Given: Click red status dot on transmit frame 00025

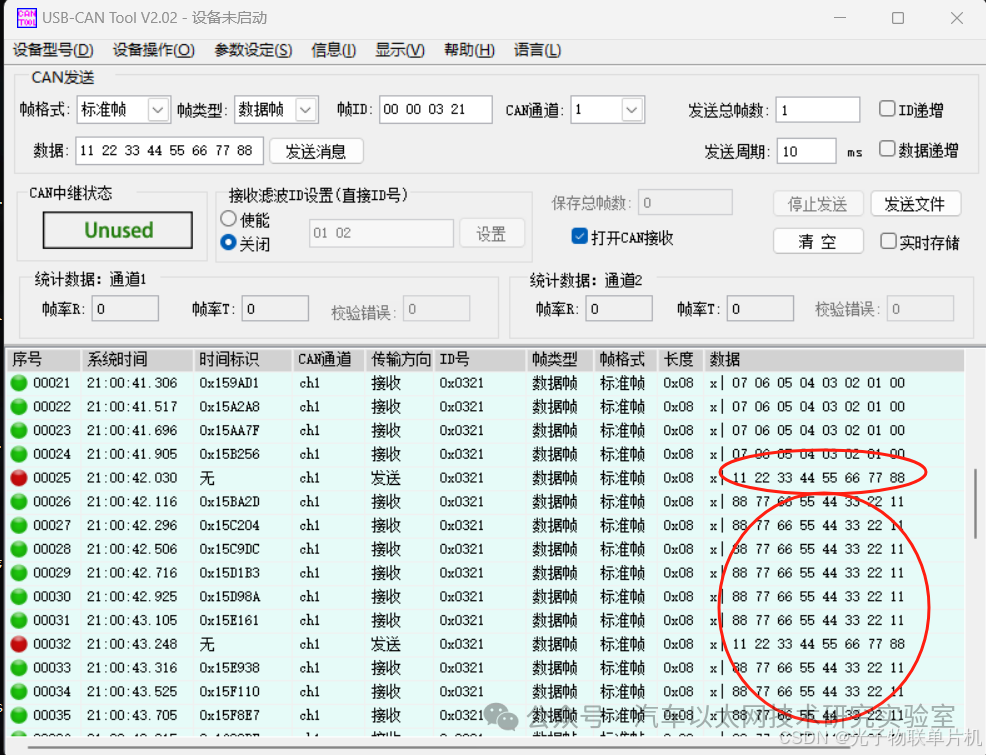Looking at the screenshot, I should (x=21, y=477).
